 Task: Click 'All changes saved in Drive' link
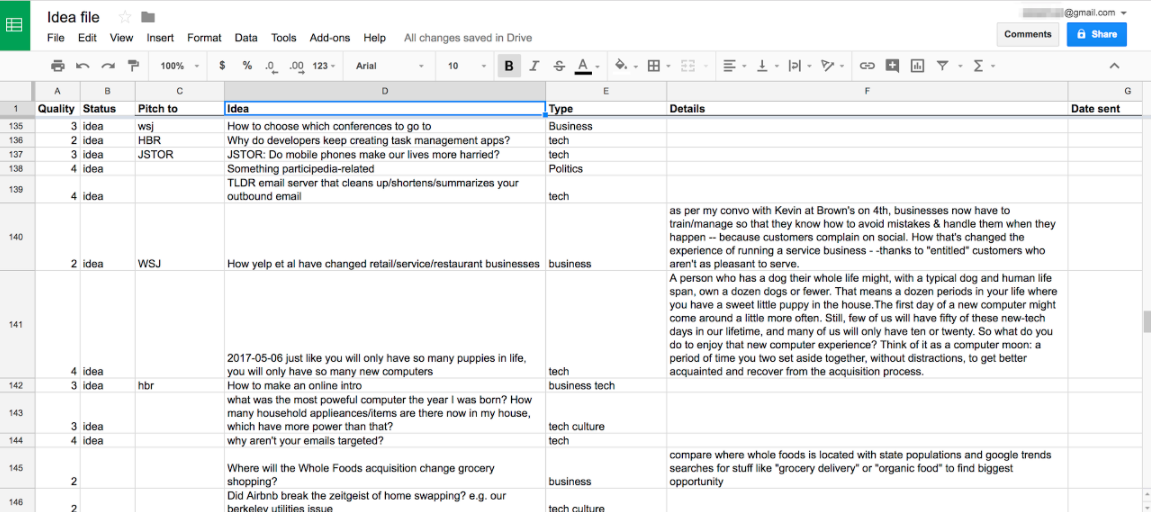468,37
